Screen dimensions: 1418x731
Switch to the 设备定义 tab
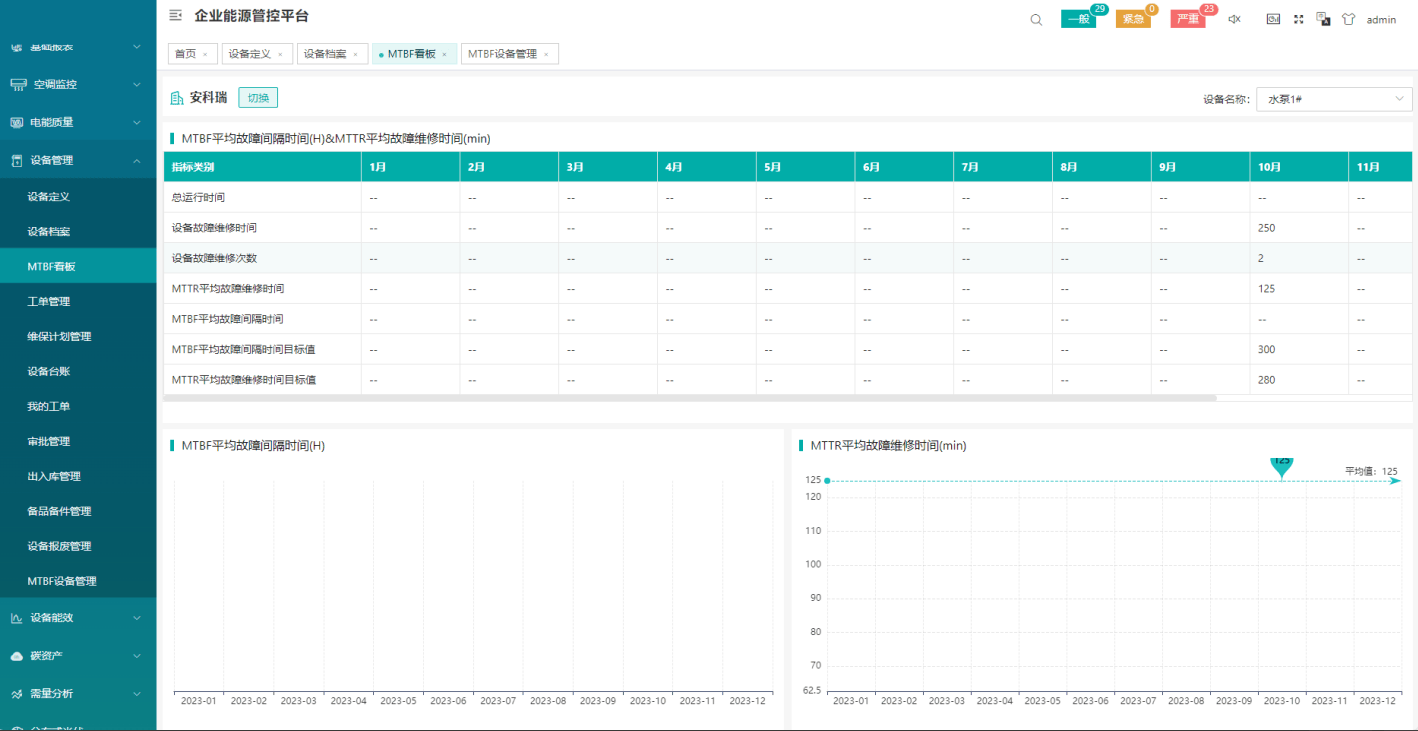click(x=249, y=54)
